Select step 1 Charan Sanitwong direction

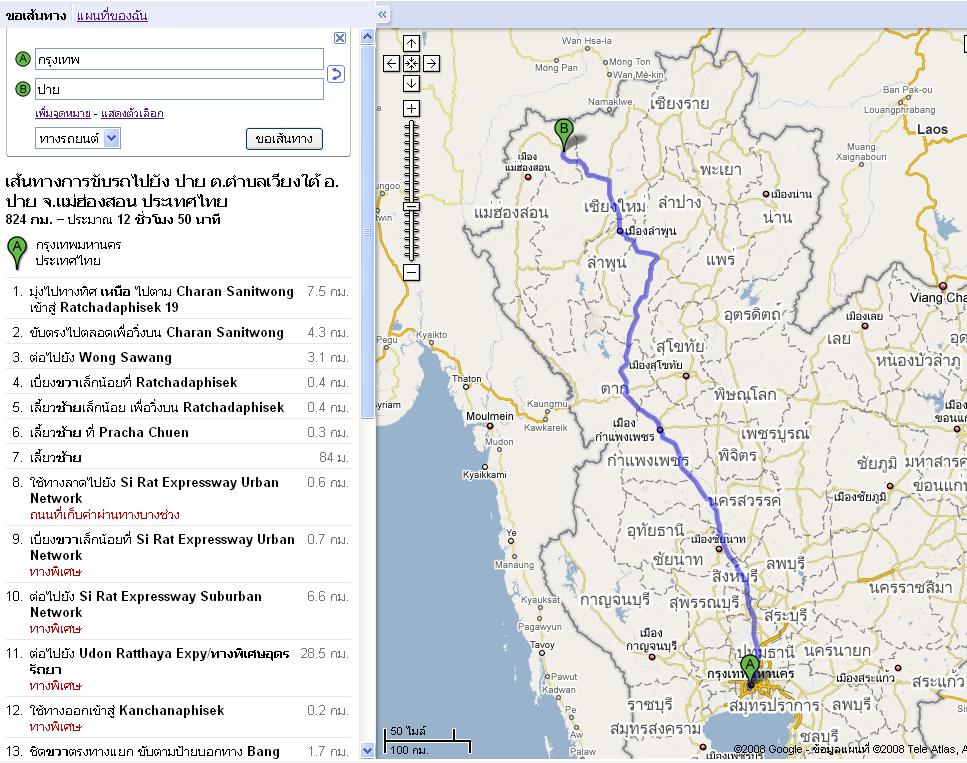[178, 299]
